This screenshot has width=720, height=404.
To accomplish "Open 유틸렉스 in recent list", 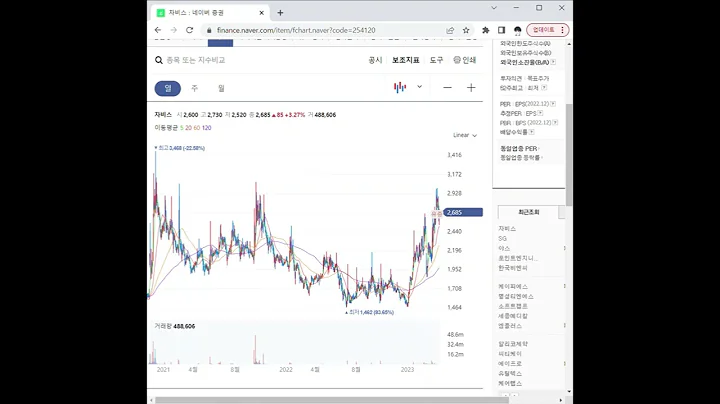I will pyautogui.click(x=510, y=374).
